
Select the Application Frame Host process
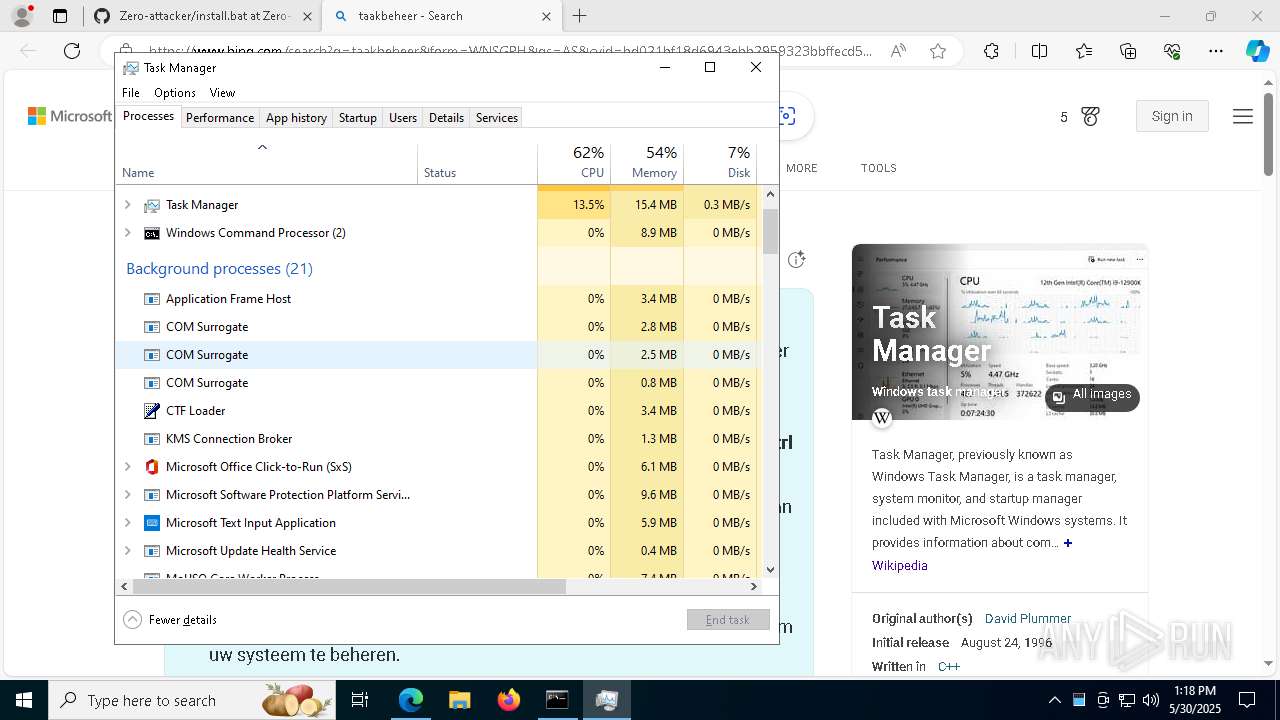(x=436, y=299)
